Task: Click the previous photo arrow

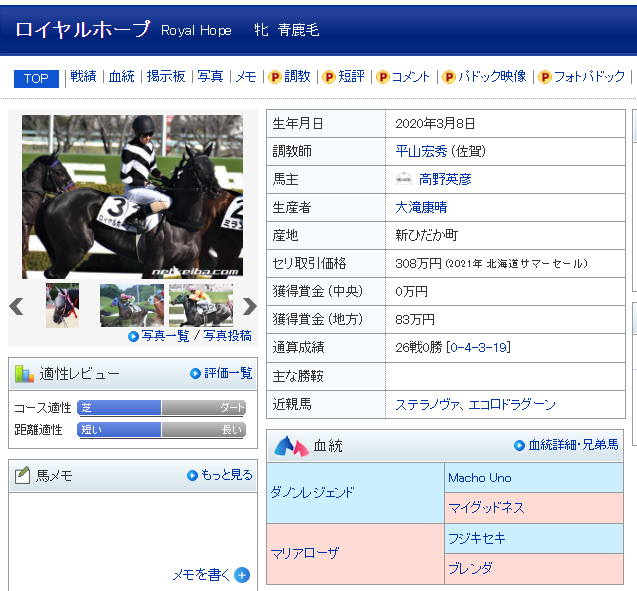Action: tap(16, 306)
